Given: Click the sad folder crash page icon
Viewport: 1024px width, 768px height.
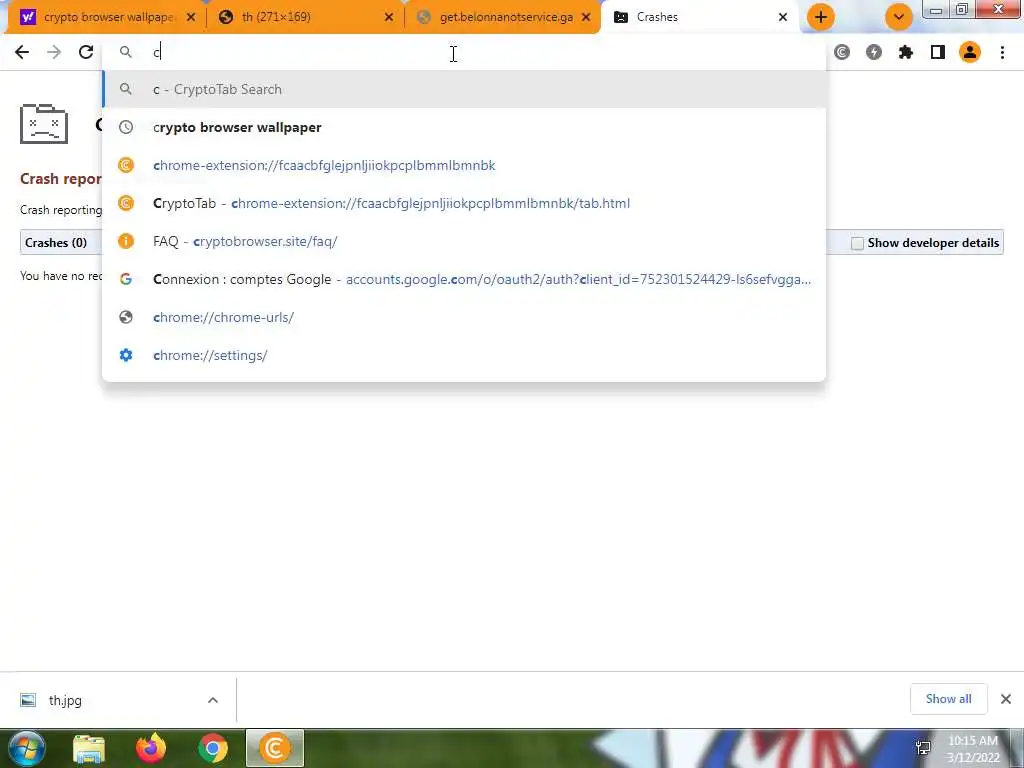Looking at the screenshot, I should click(44, 123).
